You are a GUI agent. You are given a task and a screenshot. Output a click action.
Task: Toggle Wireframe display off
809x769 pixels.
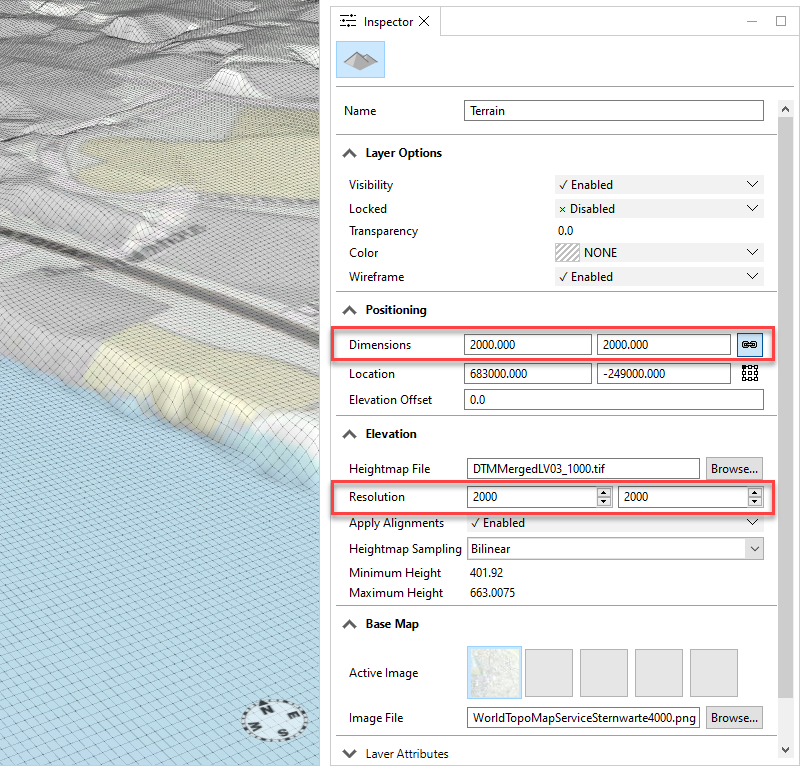658,276
